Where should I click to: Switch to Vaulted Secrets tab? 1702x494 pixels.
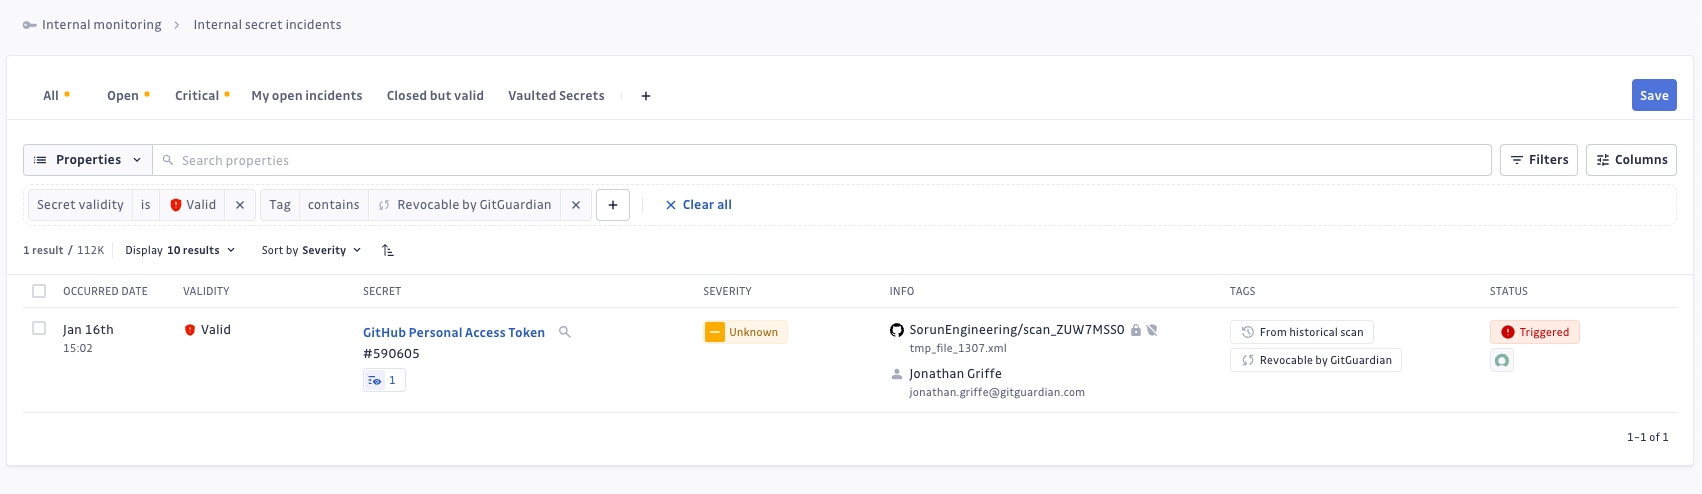tap(556, 96)
